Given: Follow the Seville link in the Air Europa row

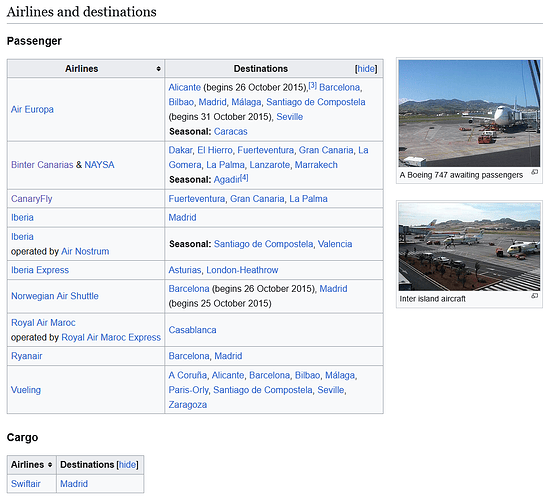Looking at the screenshot, I should point(290,117).
